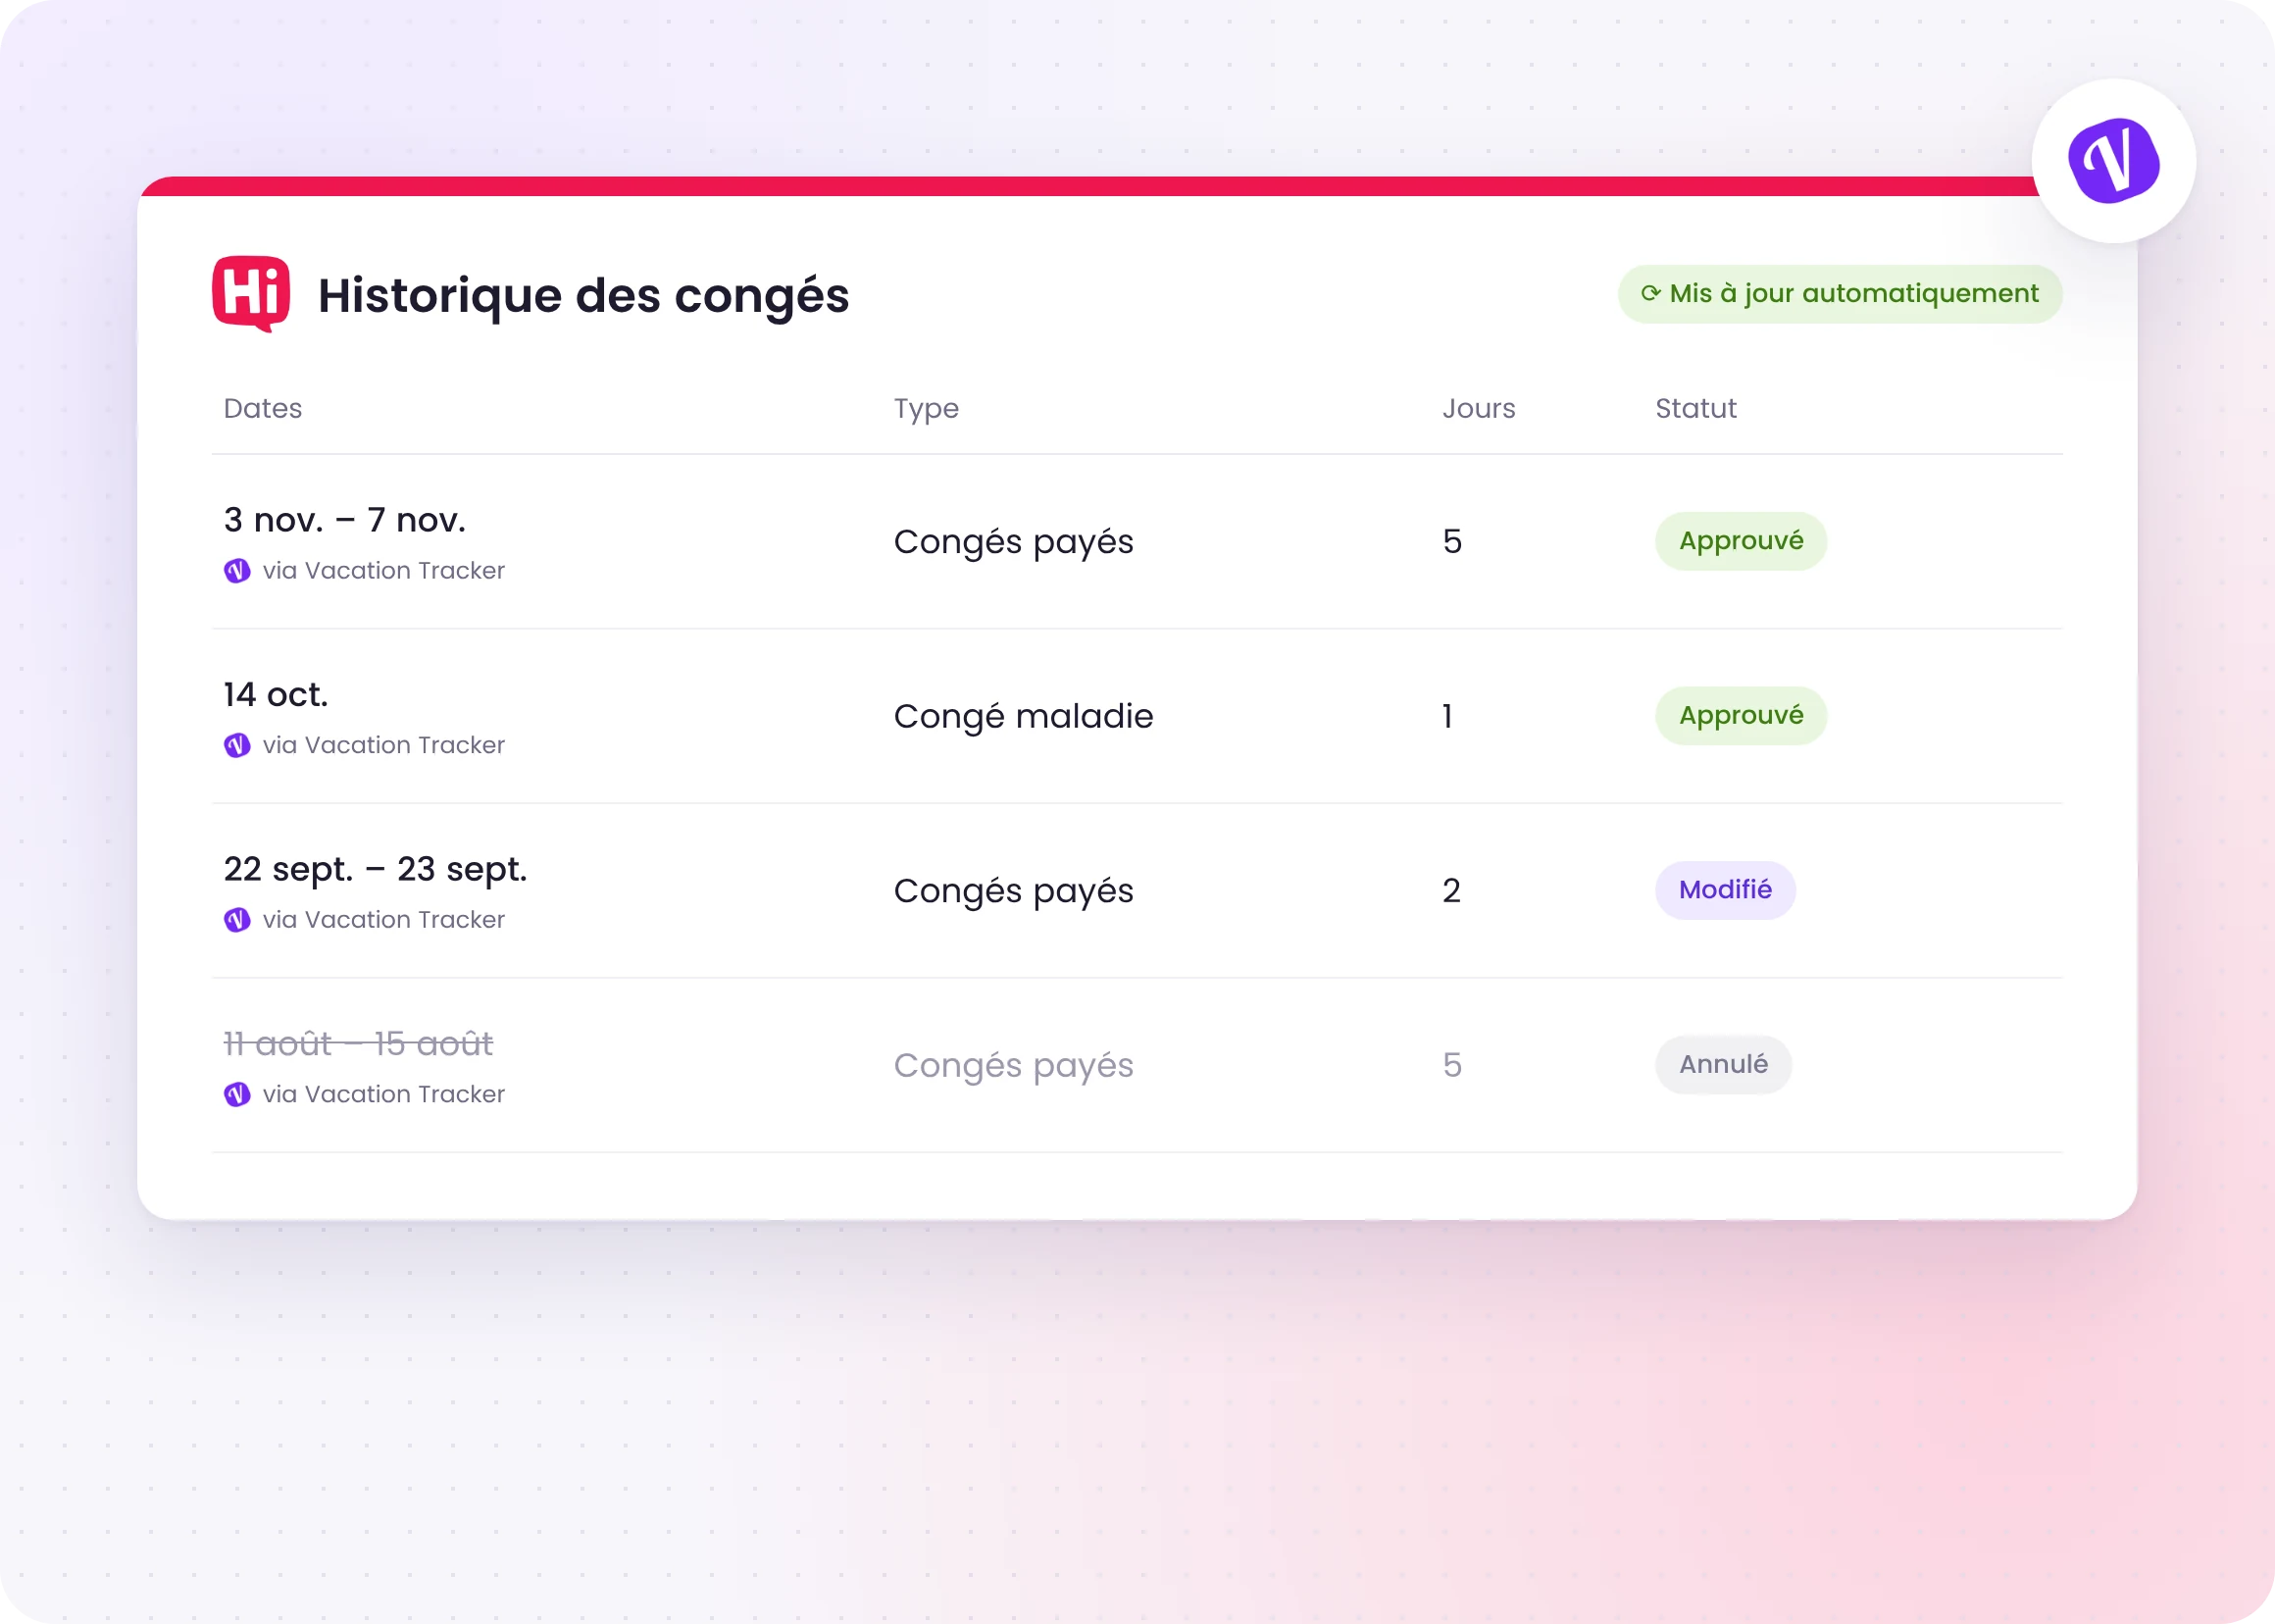The image size is (2275, 1624).
Task: Click the '2' days value for 22 sept.
Action: coord(1451,890)
